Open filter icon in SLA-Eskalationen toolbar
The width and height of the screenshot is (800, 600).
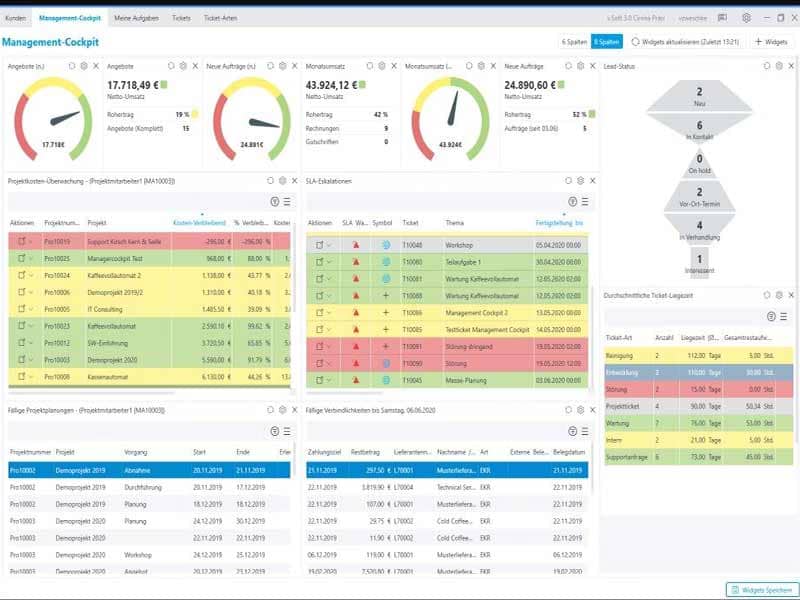[x=572, y=202]
